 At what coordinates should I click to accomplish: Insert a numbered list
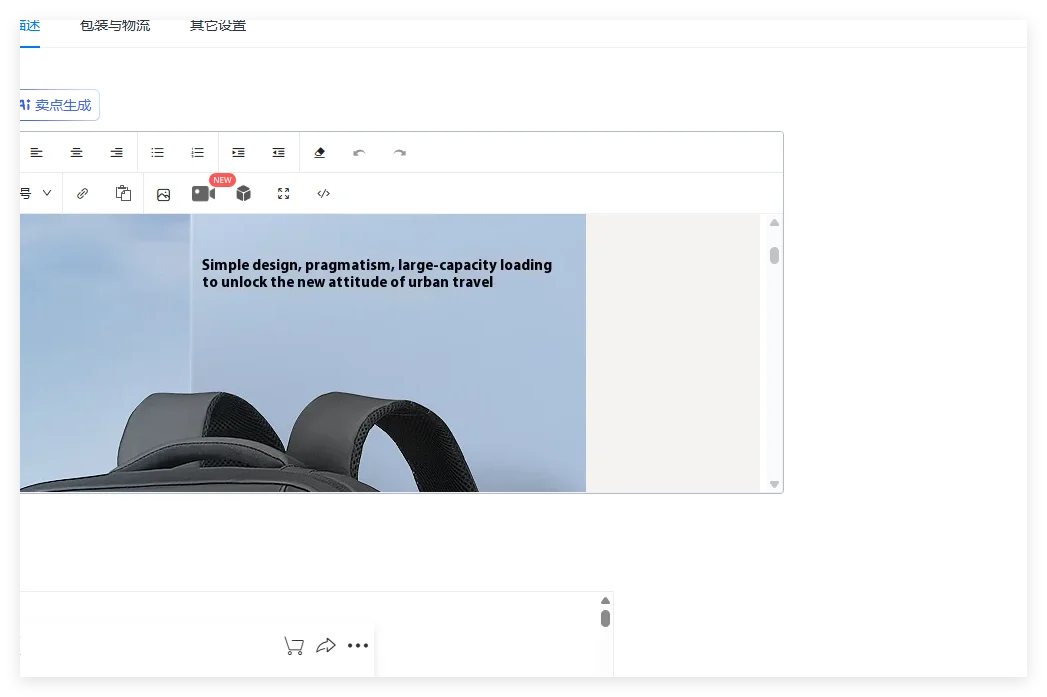coord(198,153)
